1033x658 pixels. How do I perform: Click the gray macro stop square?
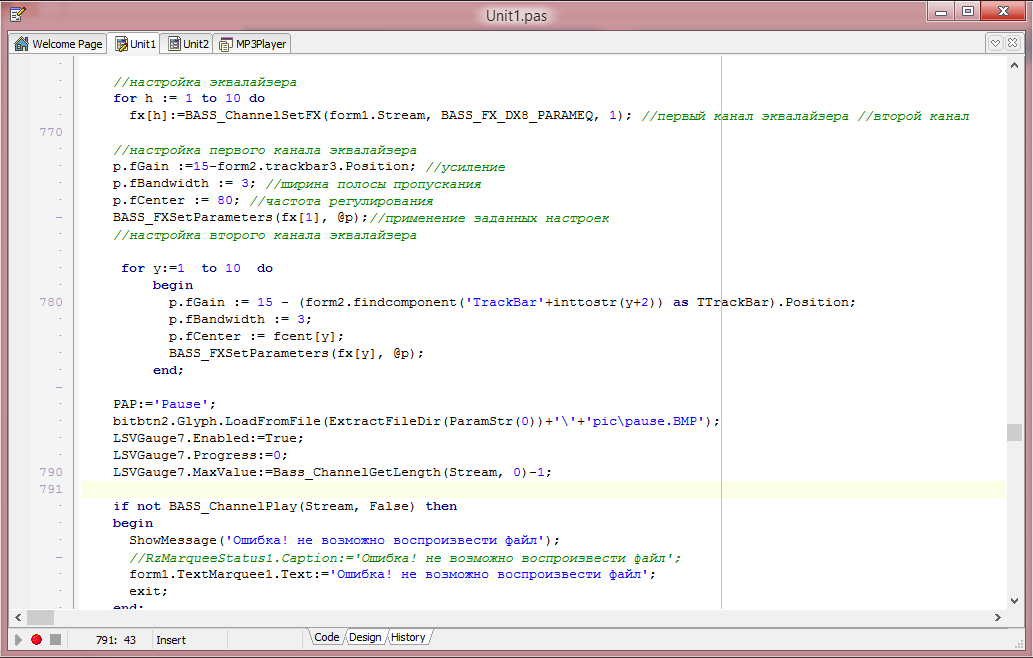(55, 639)
